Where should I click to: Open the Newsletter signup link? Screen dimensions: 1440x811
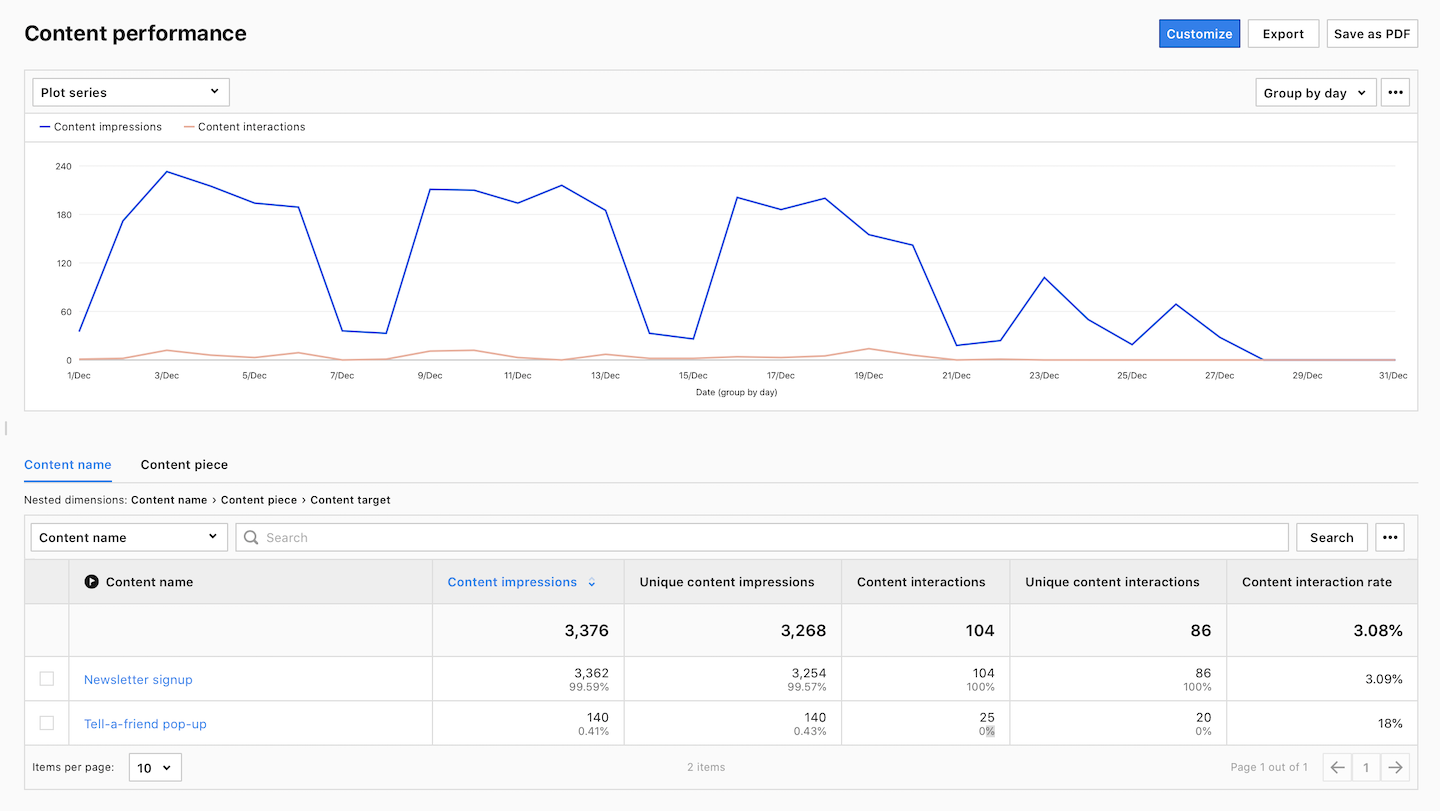pyautogui.click(x=138, y=680)
